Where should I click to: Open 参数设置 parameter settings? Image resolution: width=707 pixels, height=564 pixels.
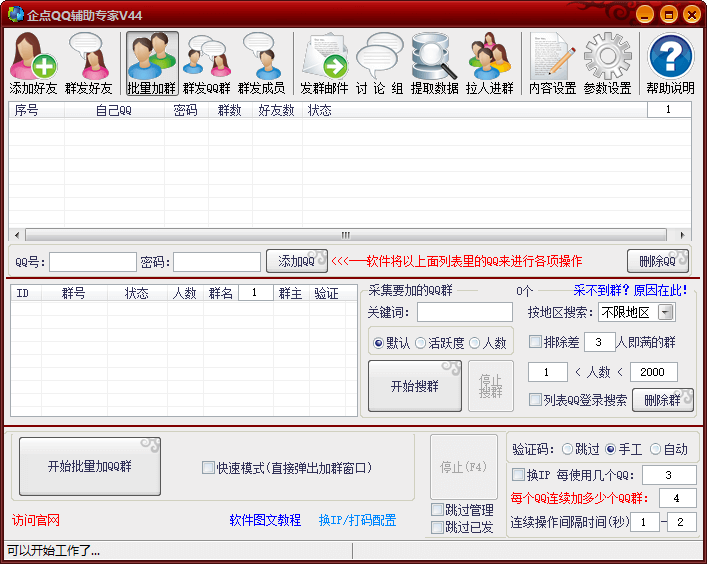(607, 63)
